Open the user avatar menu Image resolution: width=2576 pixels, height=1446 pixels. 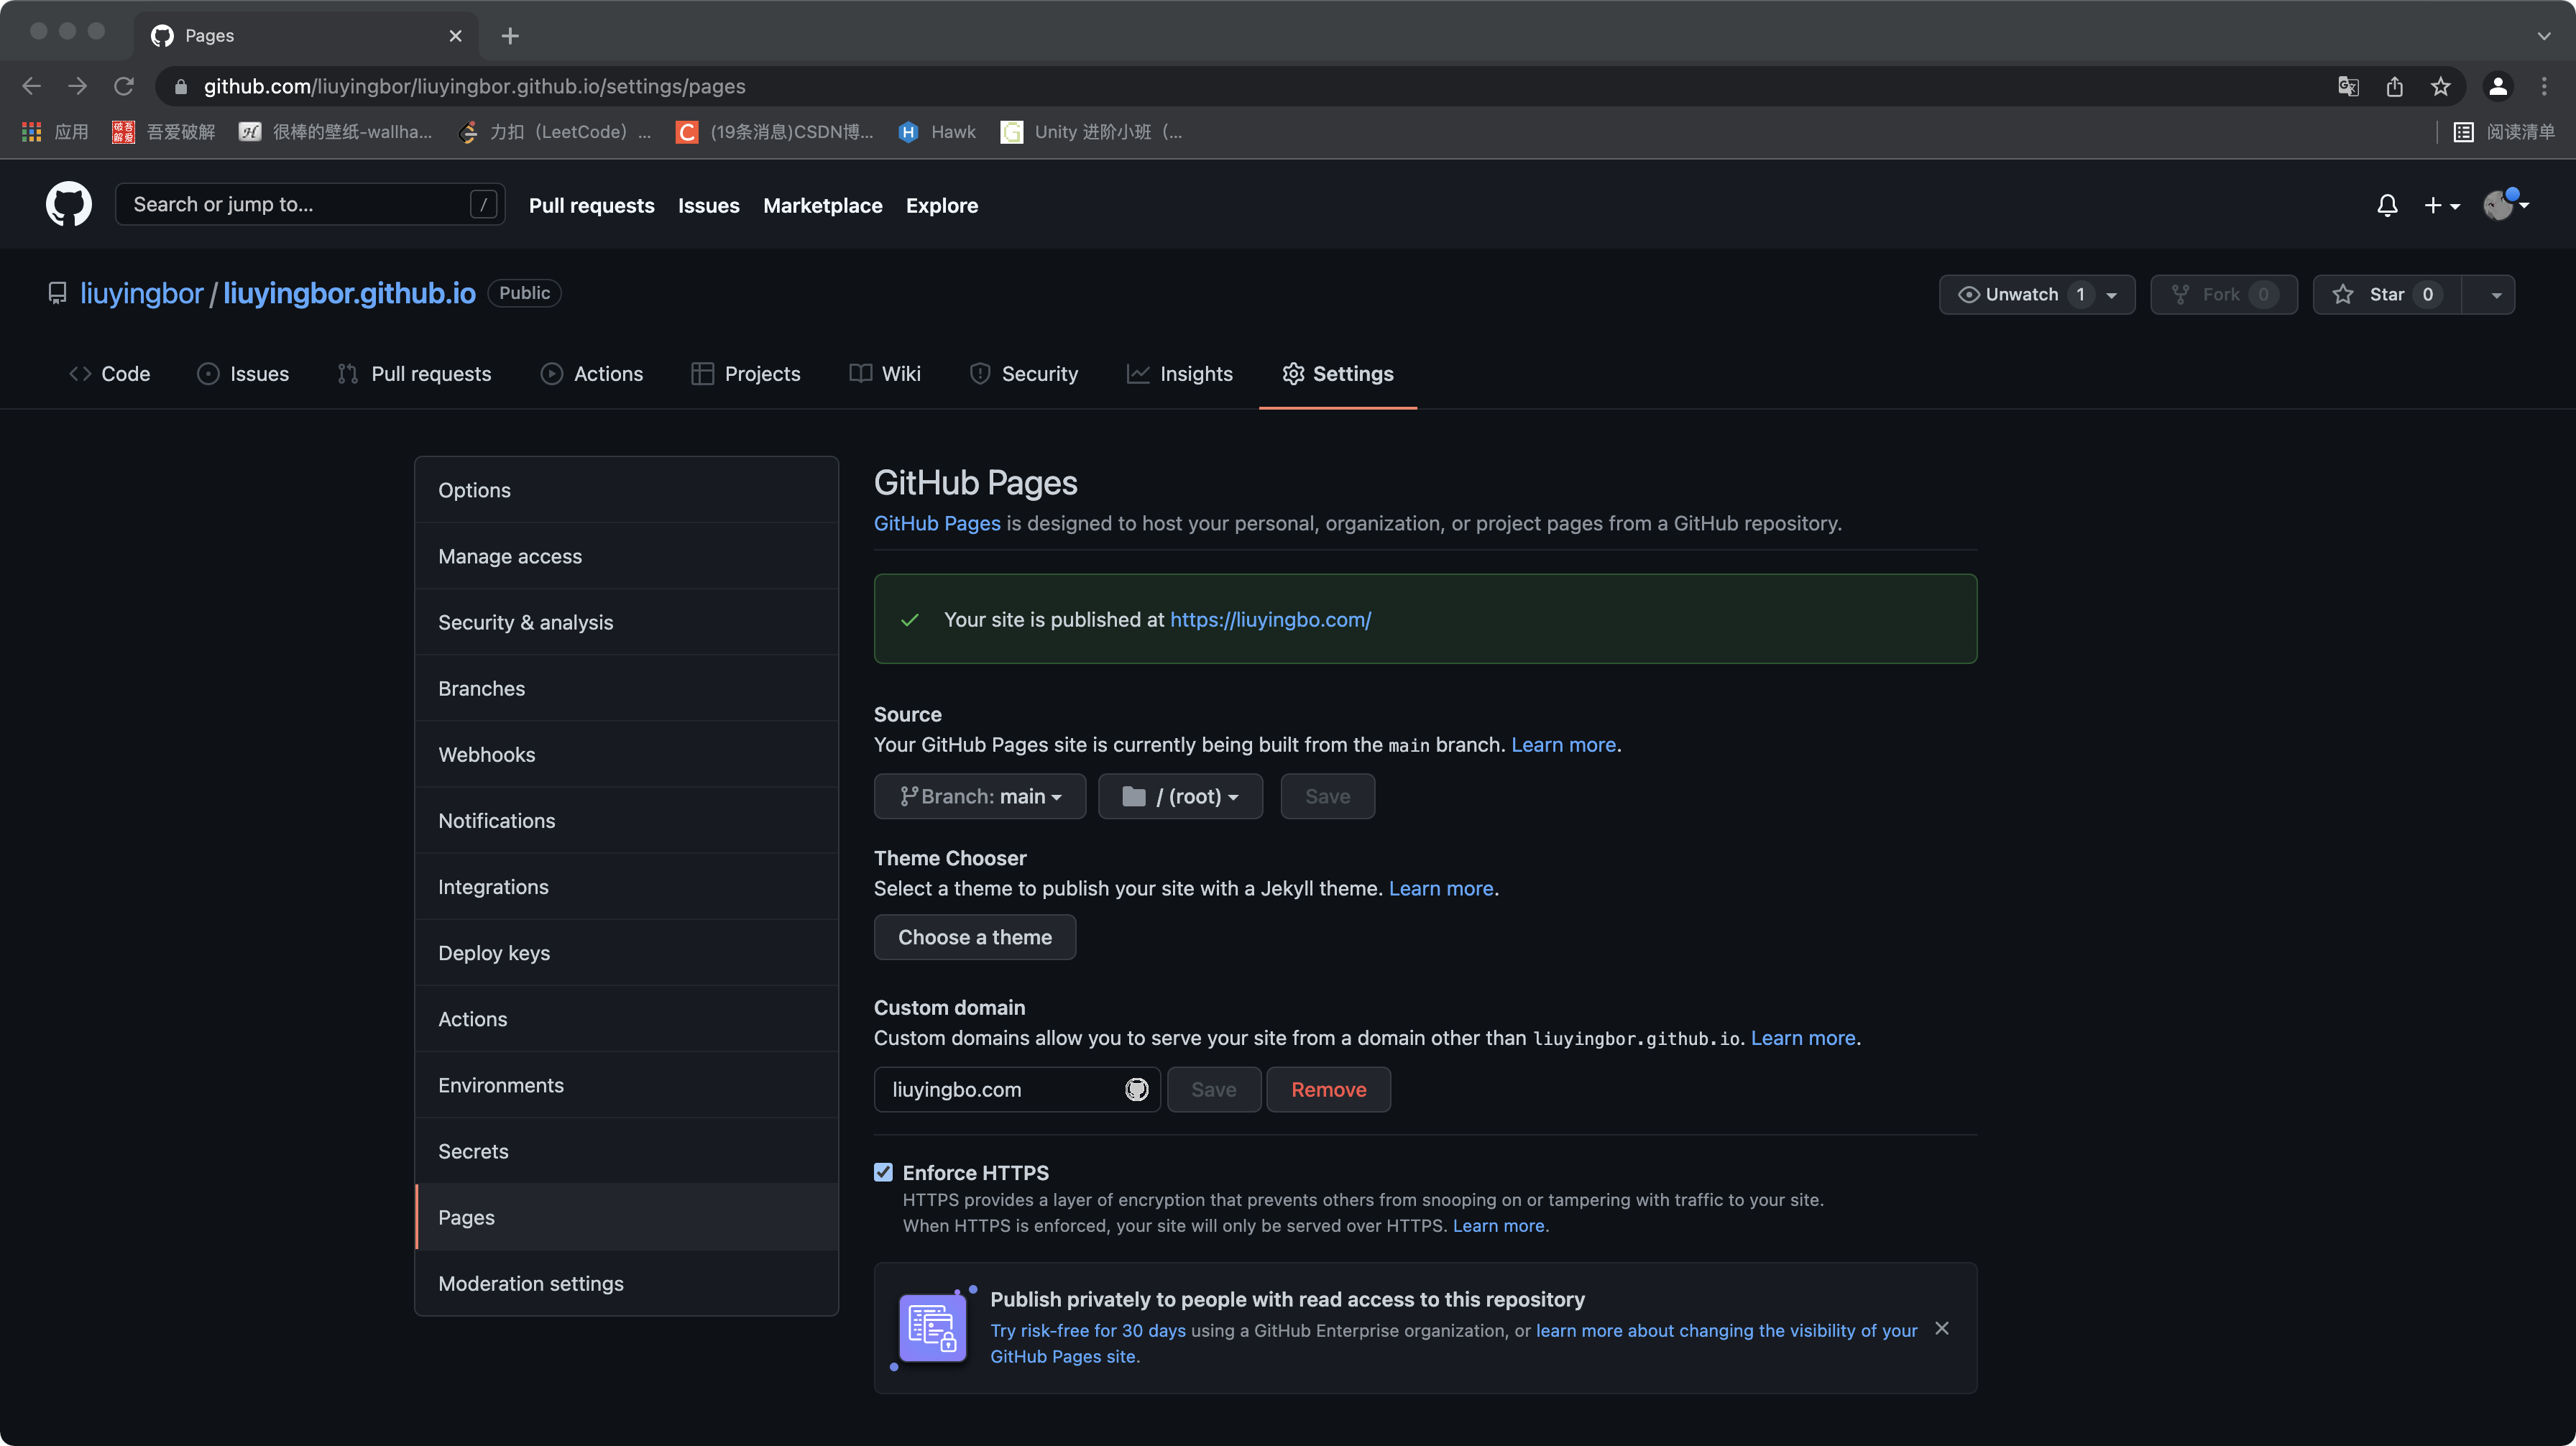point(2506,204)
